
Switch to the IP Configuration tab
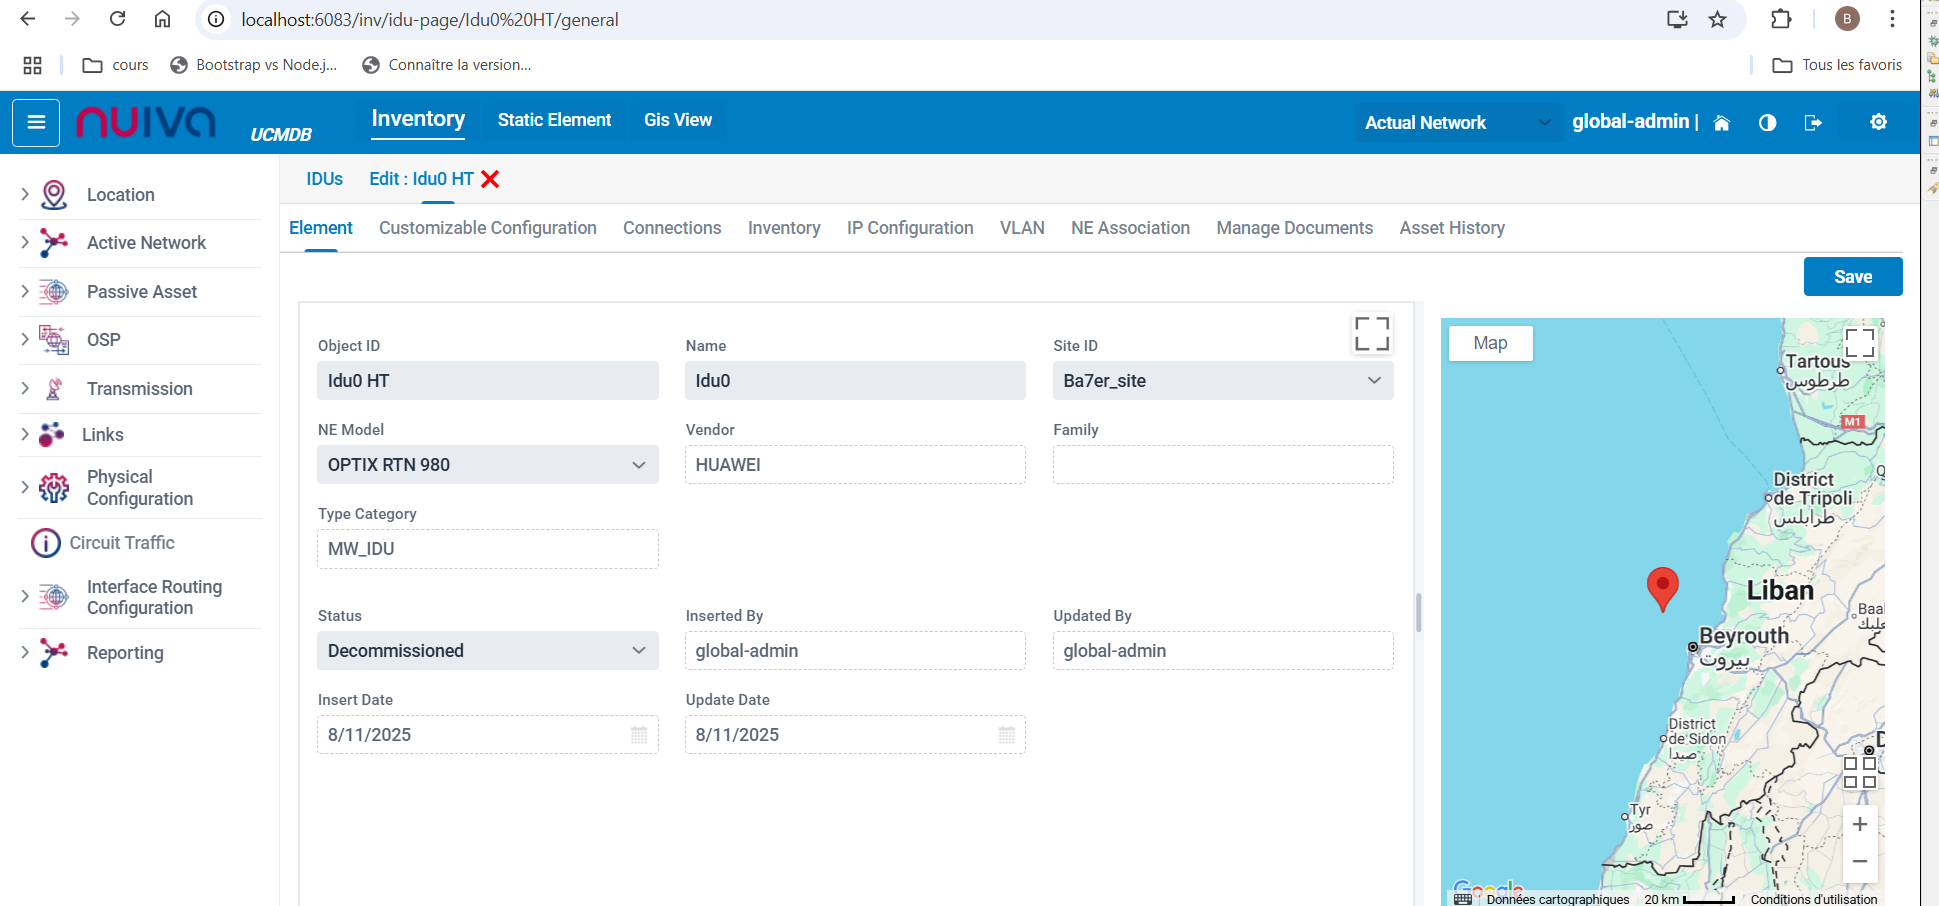(x=909, y=228)
